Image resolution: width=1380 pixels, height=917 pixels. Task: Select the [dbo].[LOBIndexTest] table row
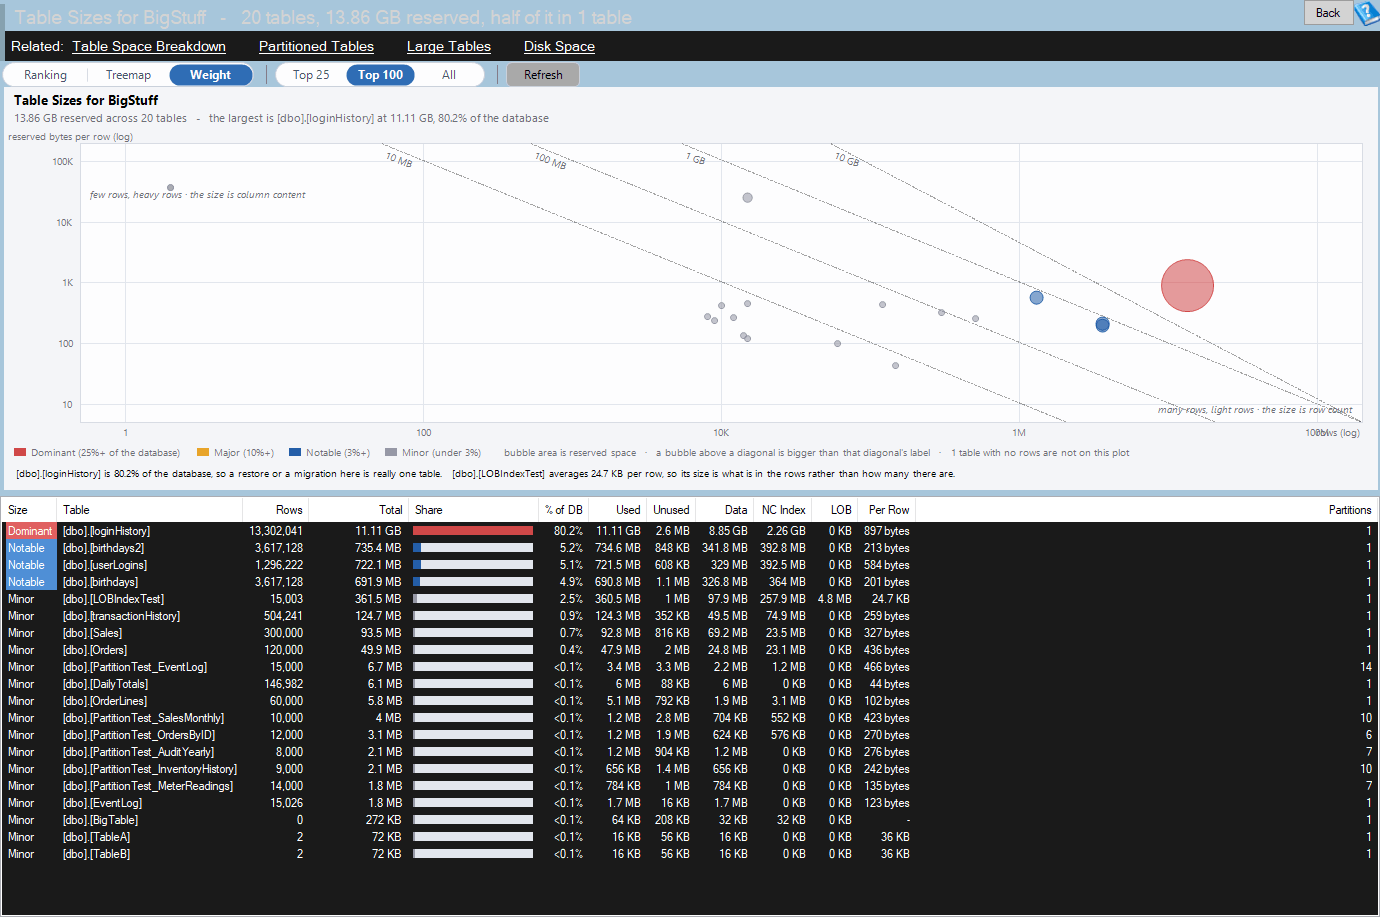[x=690, y=599]
